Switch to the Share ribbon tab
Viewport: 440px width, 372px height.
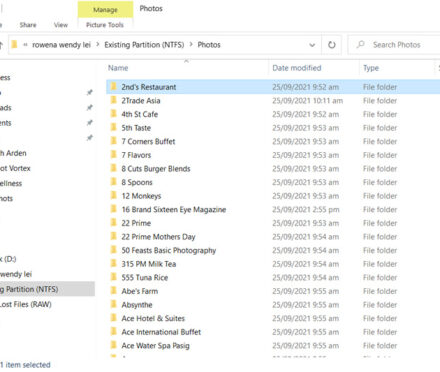28,25
